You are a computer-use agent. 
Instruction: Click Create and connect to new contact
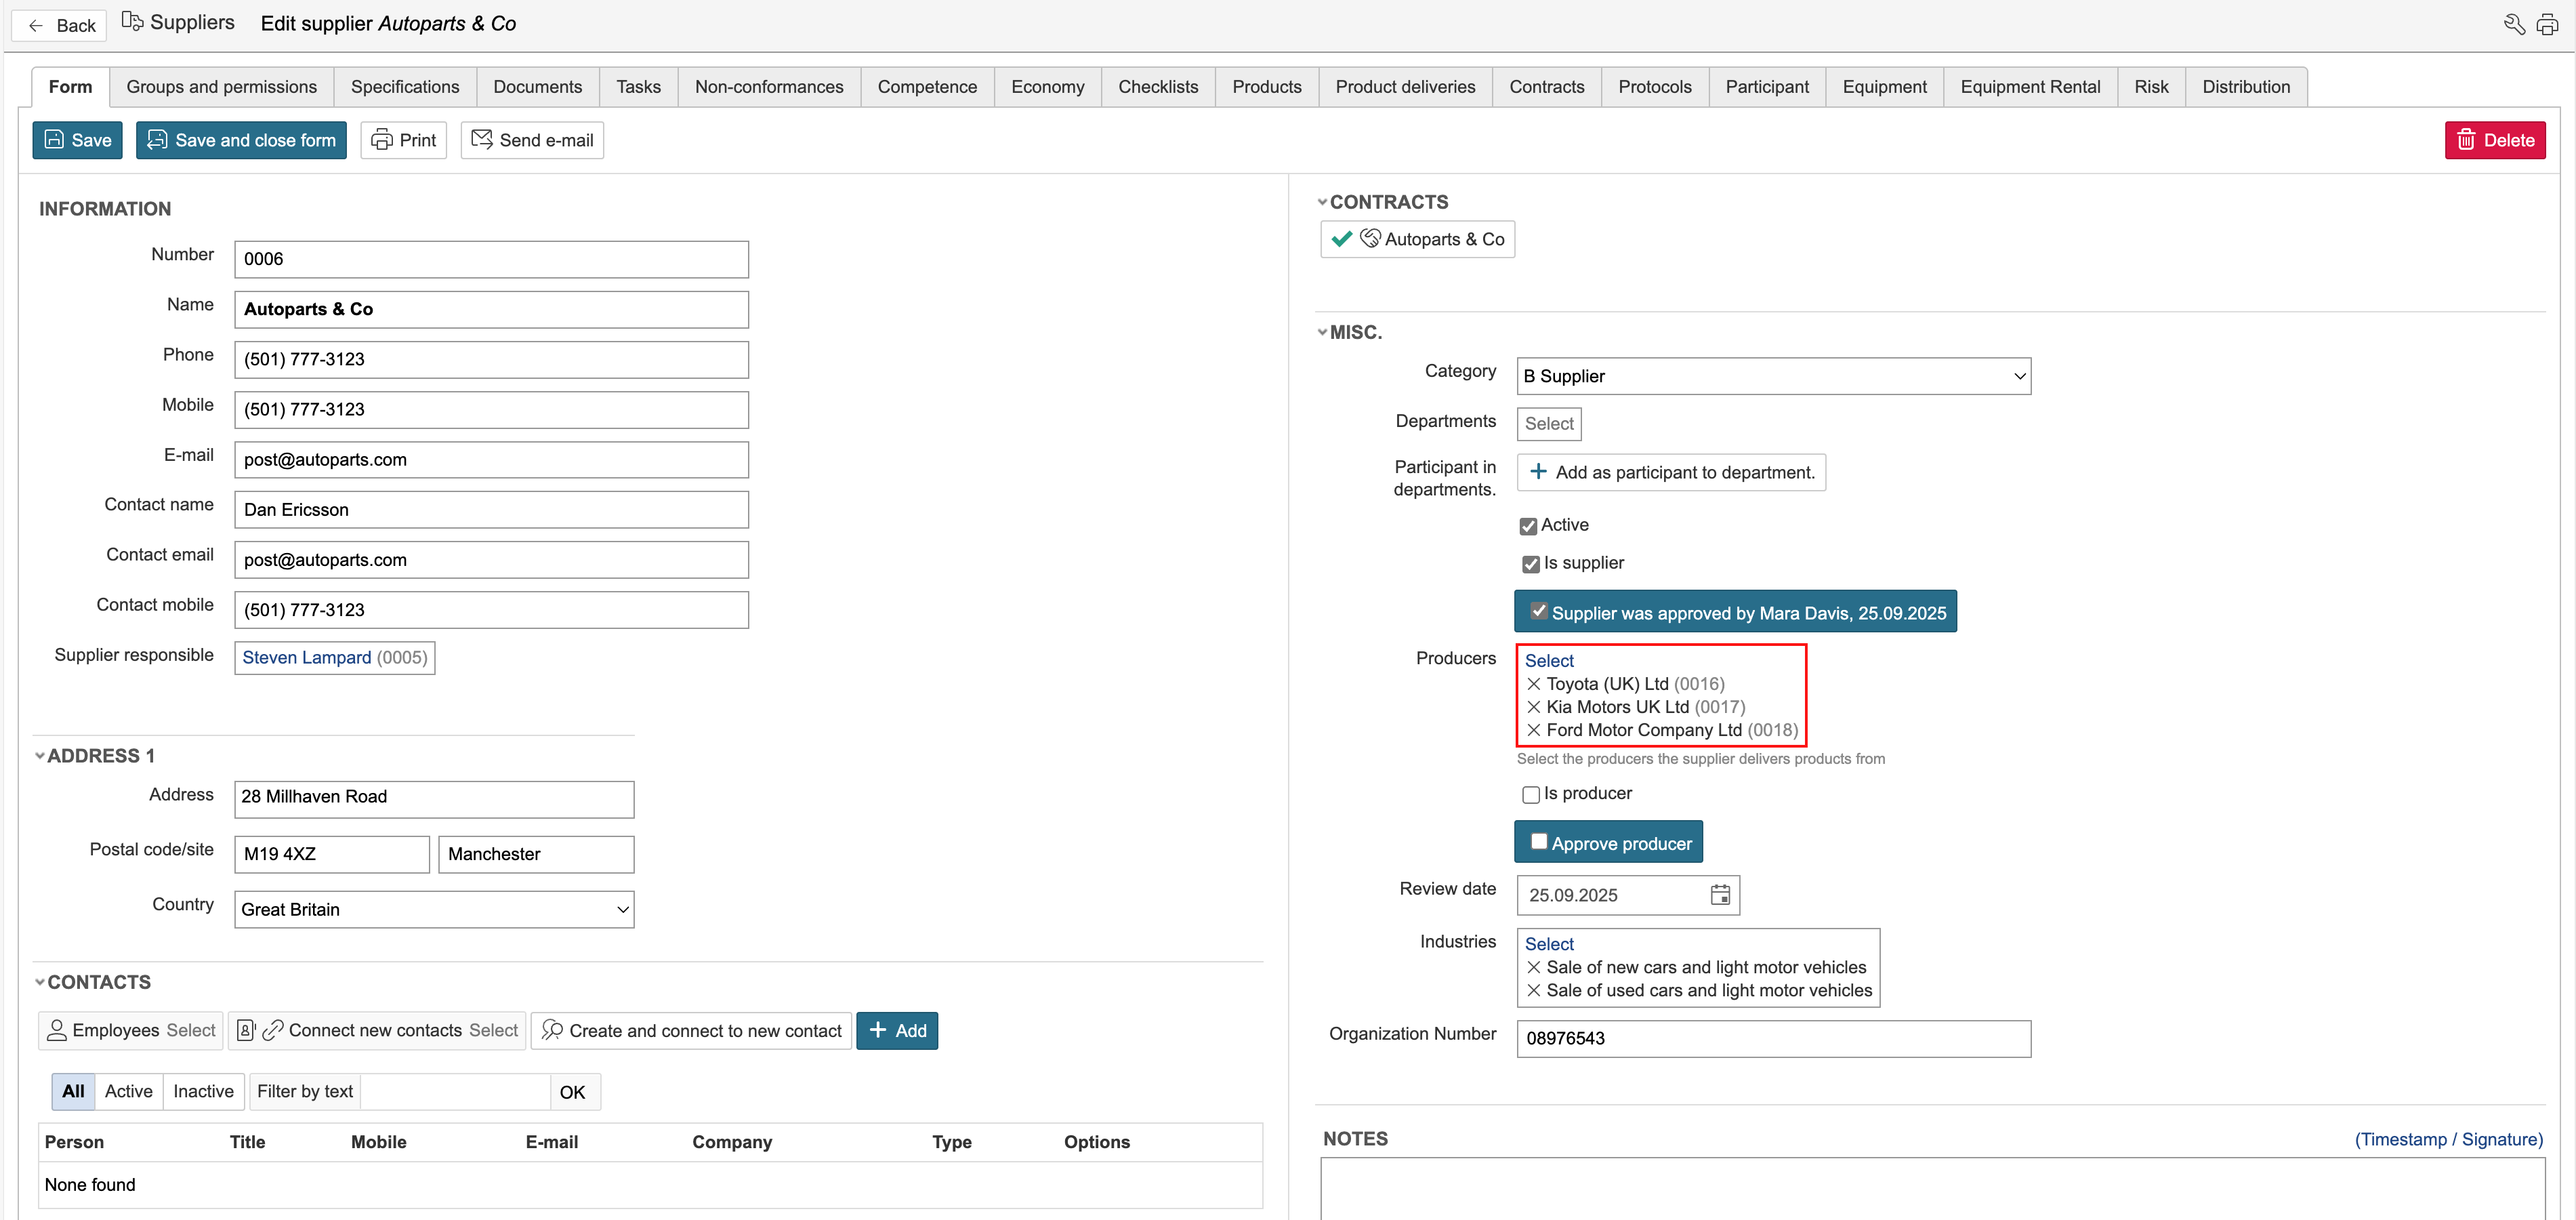[691, 1030]
